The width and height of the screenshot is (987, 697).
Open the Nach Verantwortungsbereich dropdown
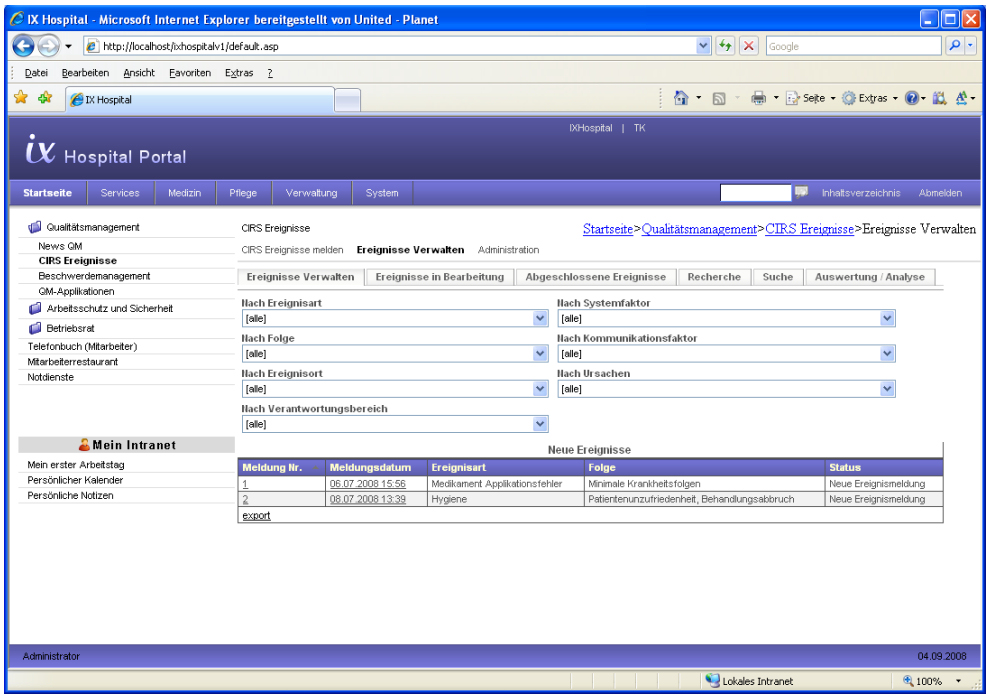(x=541, y=424)
